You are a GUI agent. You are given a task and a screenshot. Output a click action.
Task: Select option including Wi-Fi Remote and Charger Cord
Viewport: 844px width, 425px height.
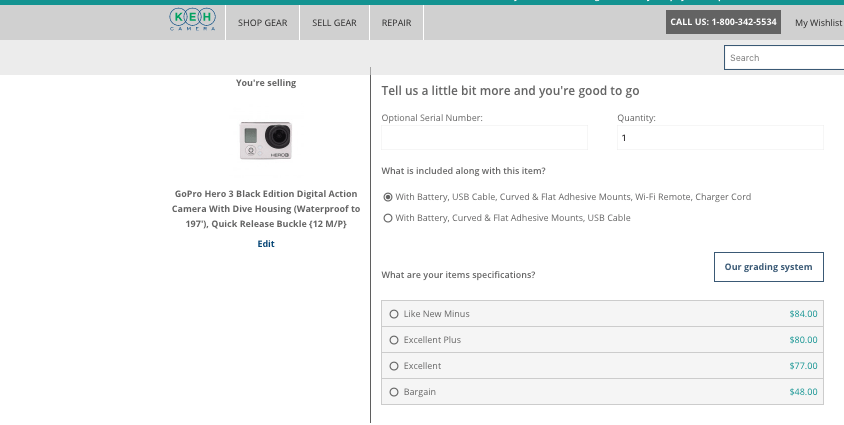pos(388,197)
